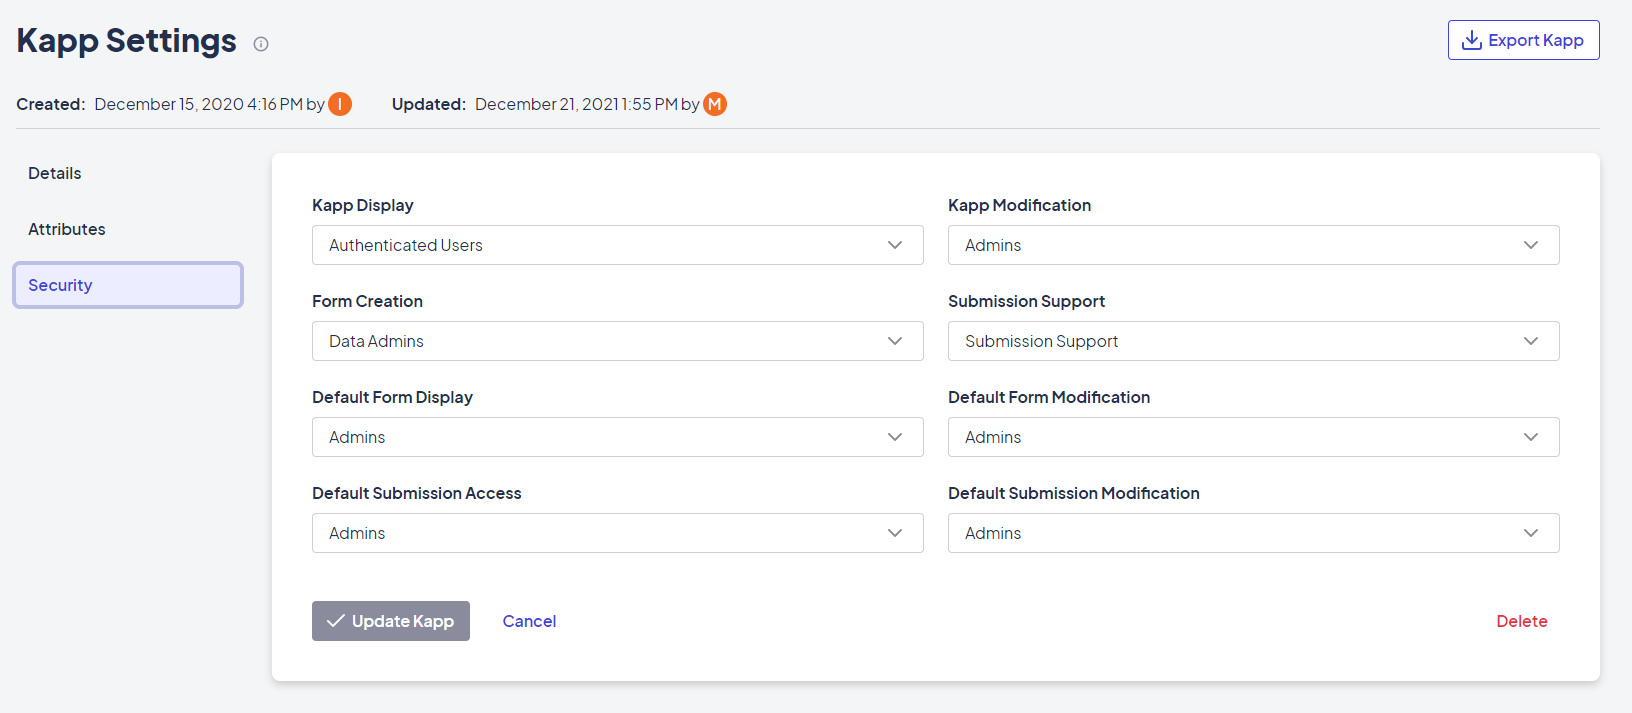Expand the Default Submission Modification chevron
The height and width of the screenshot is (713, 1632).
click(1531, 533)
